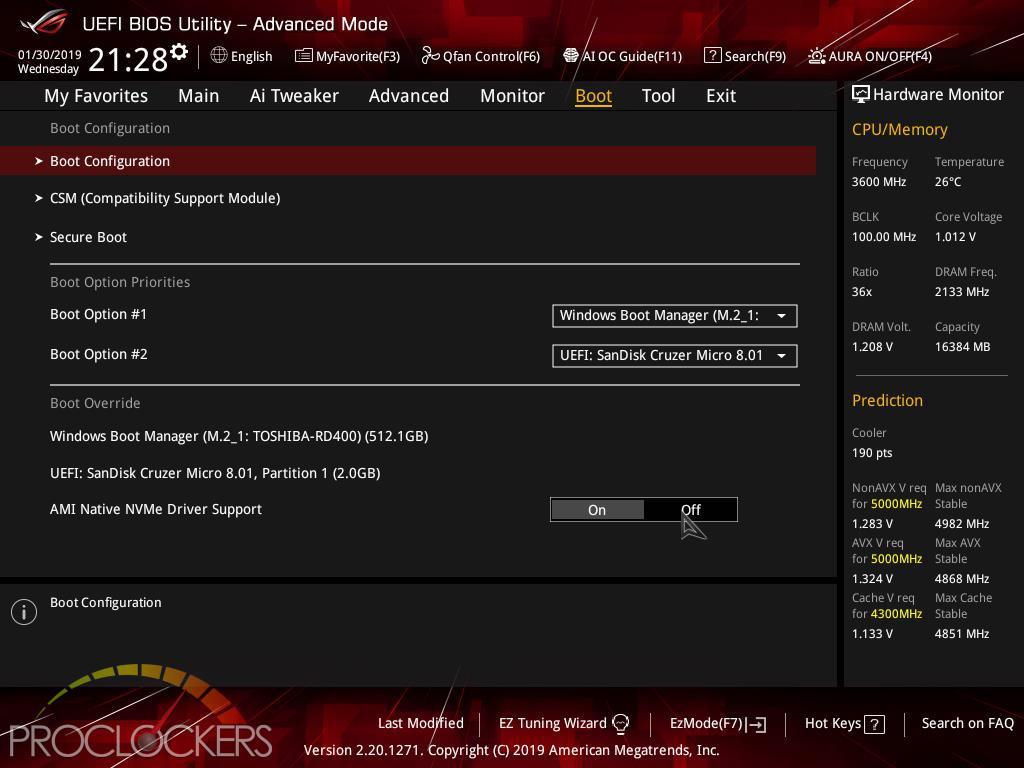The height and width of the screenshot is (768, 1024).
Task: Click the info icon in help panel
Action: click(x=24, y=612)
